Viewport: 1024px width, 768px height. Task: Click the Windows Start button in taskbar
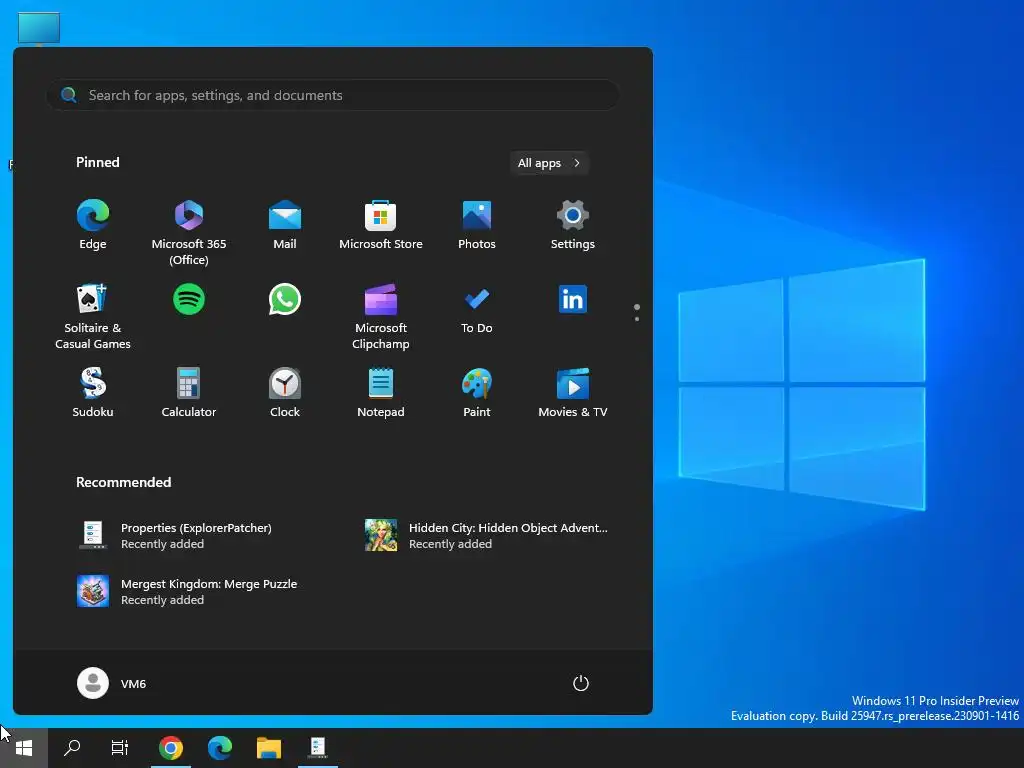24,748
